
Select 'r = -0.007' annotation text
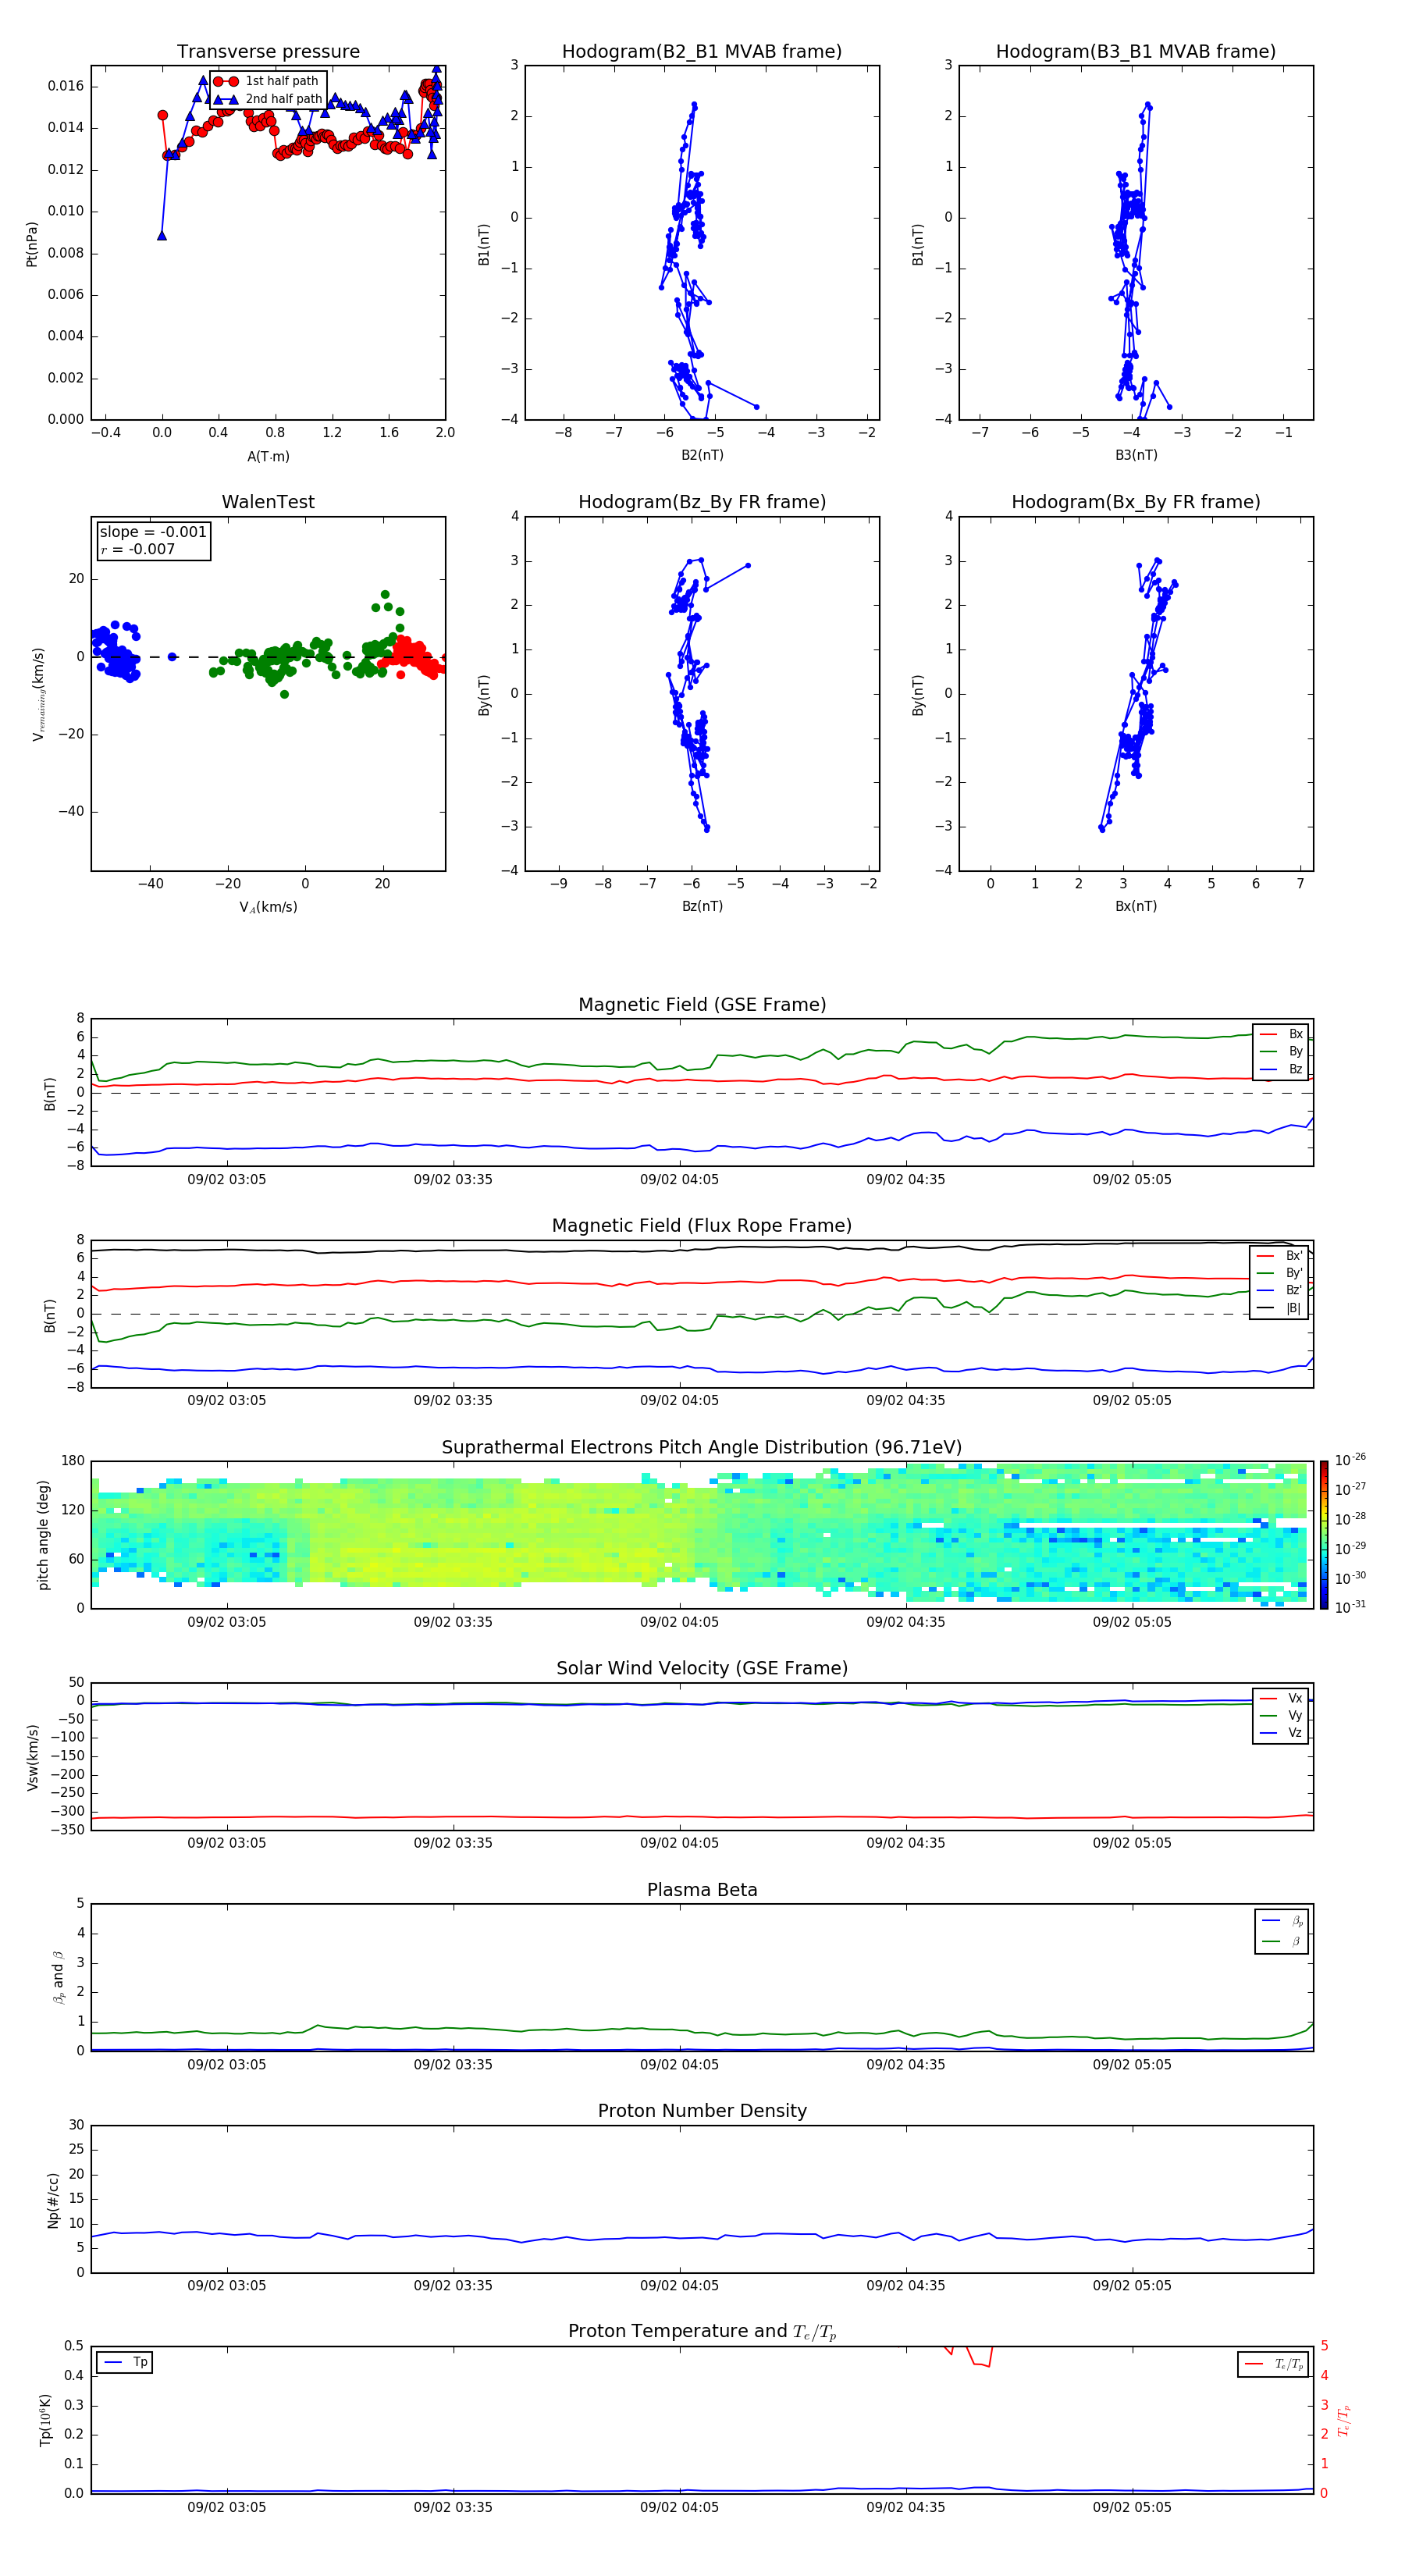coord(138,549)
